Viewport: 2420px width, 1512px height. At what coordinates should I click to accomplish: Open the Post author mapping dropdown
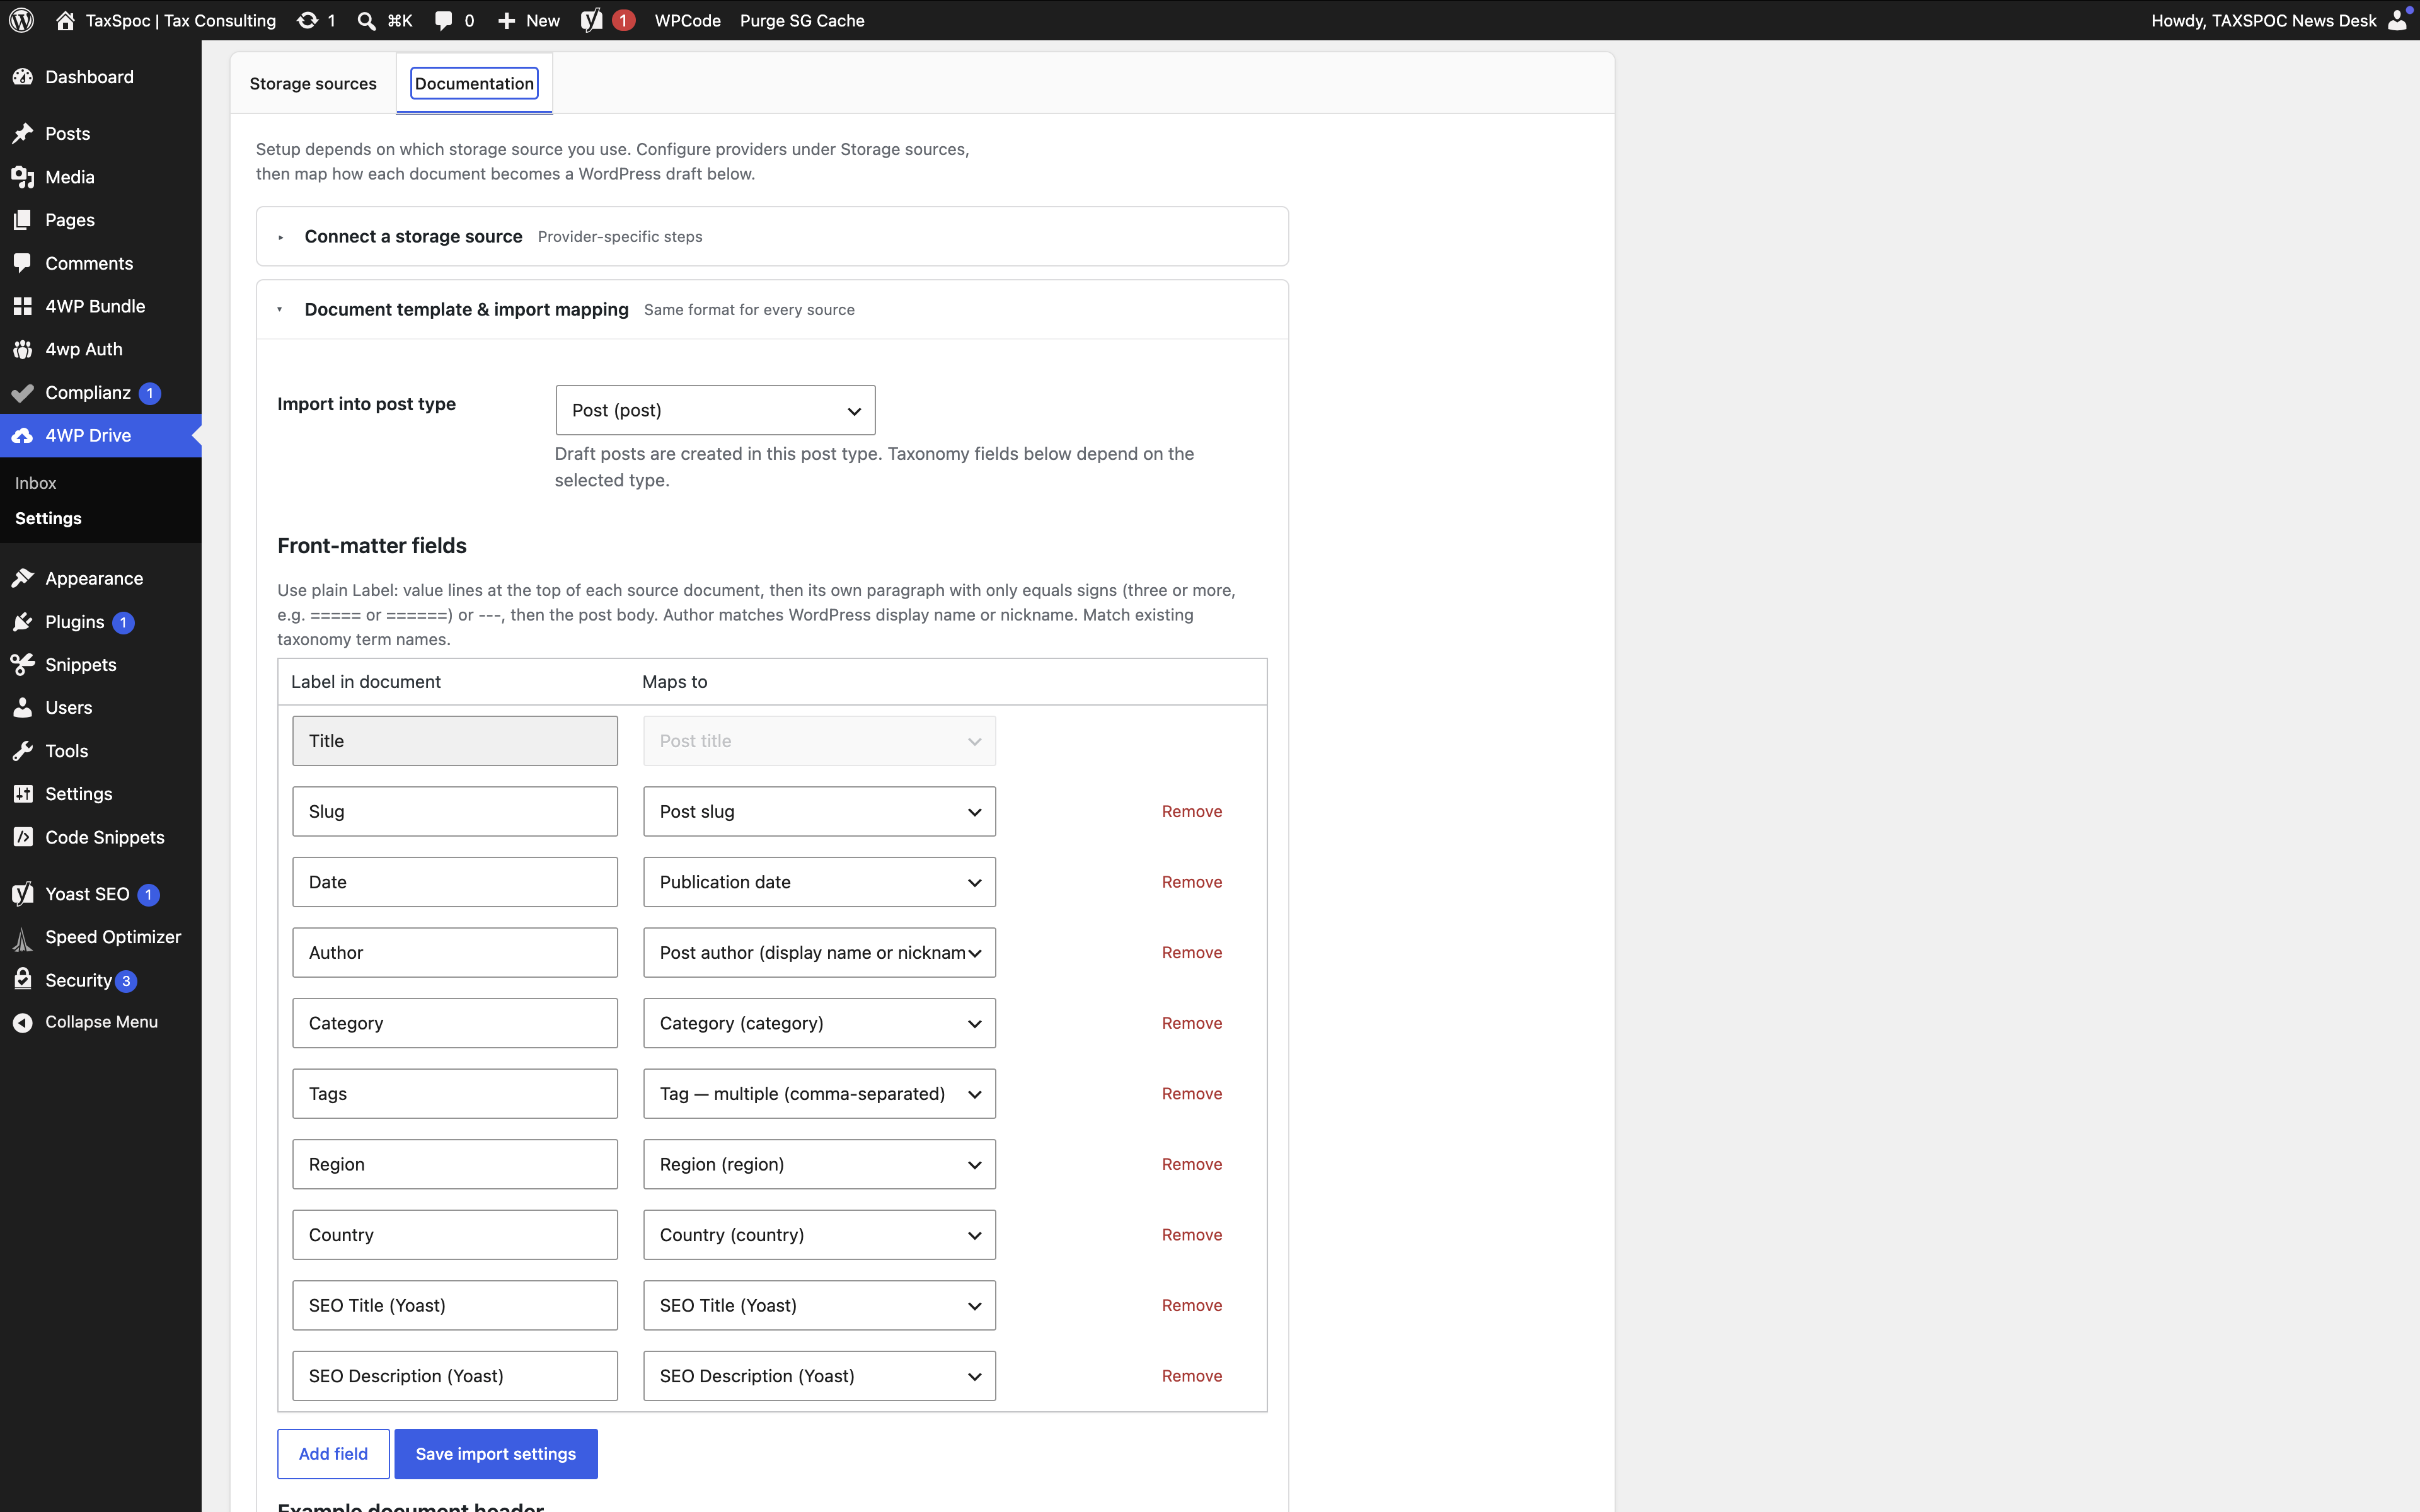(x=819, y=952)
